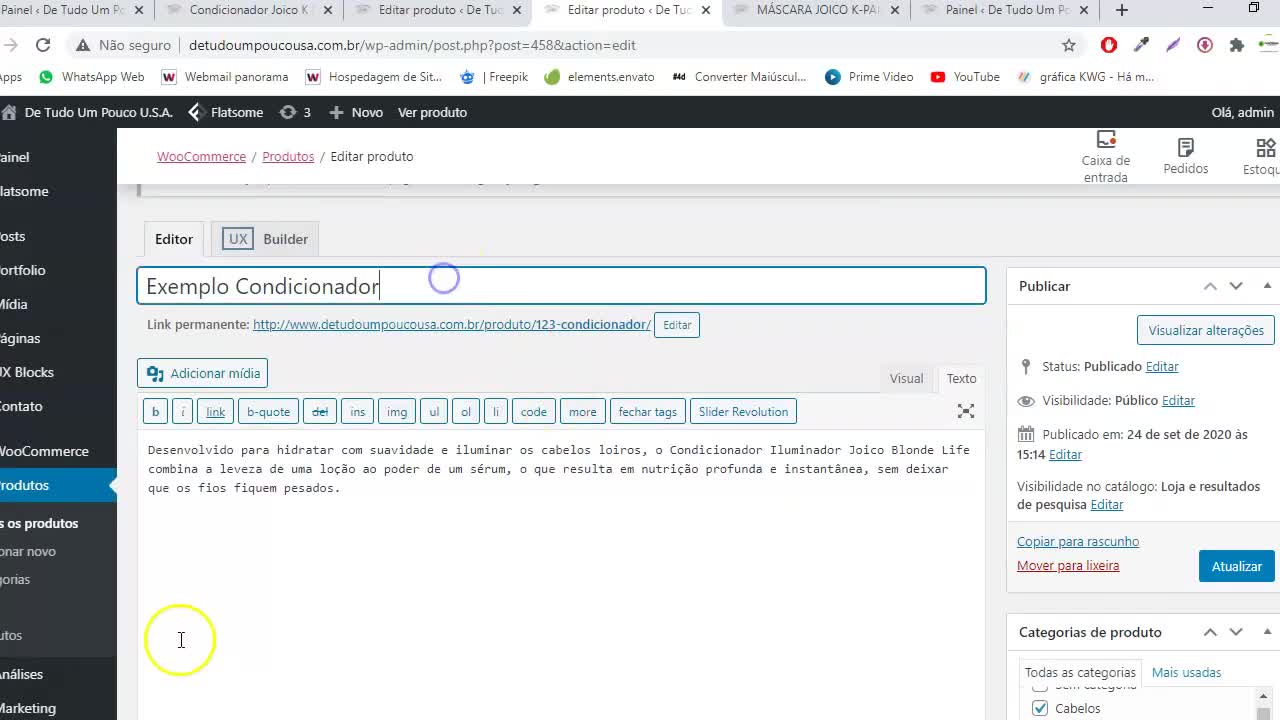1280x720 pixels.
Task: Switch to Texto editor tab
Action: point(961,378)
